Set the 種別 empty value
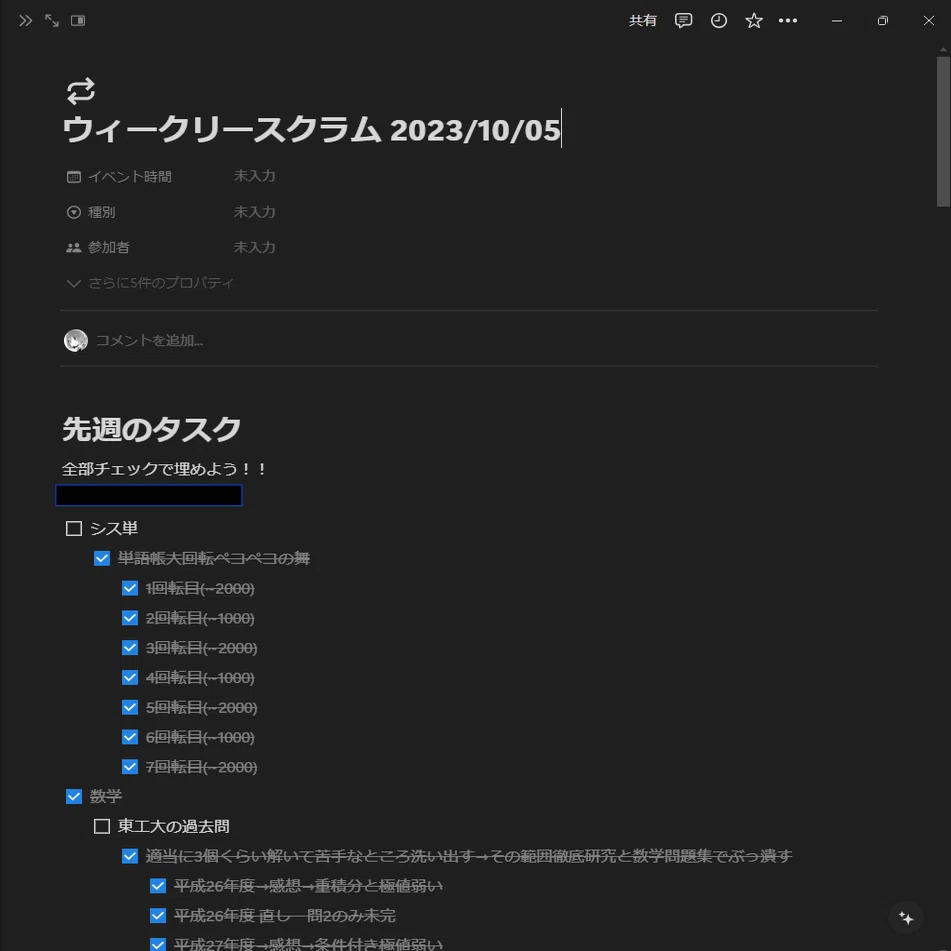This screenshot has height=951, width=951. [x=254, y=212]
